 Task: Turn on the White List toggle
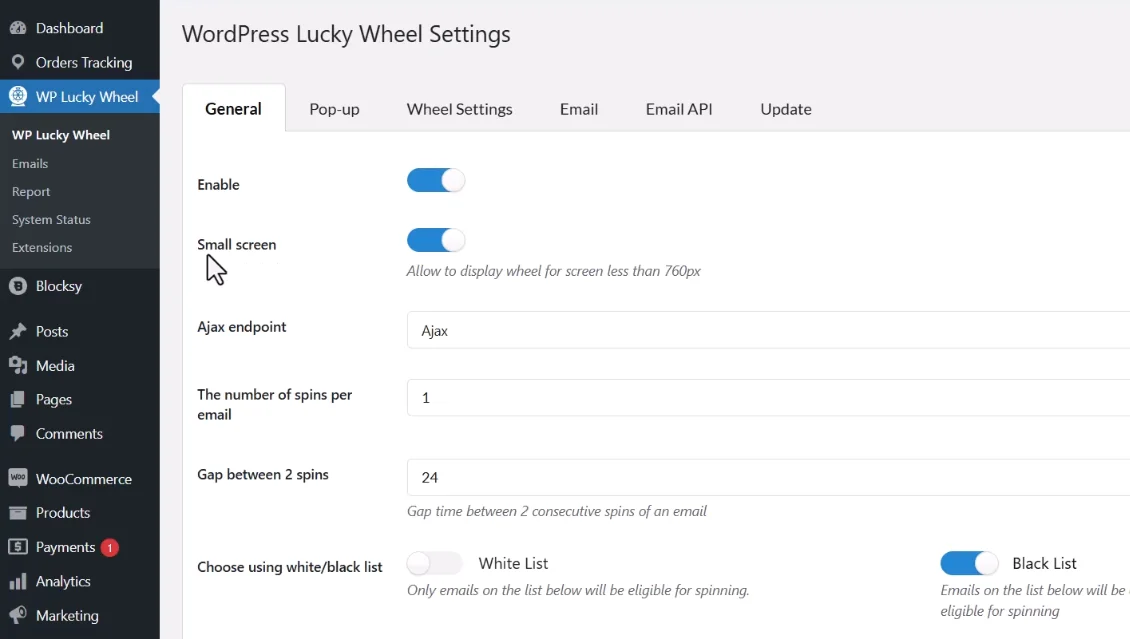[x=435, y=563]
